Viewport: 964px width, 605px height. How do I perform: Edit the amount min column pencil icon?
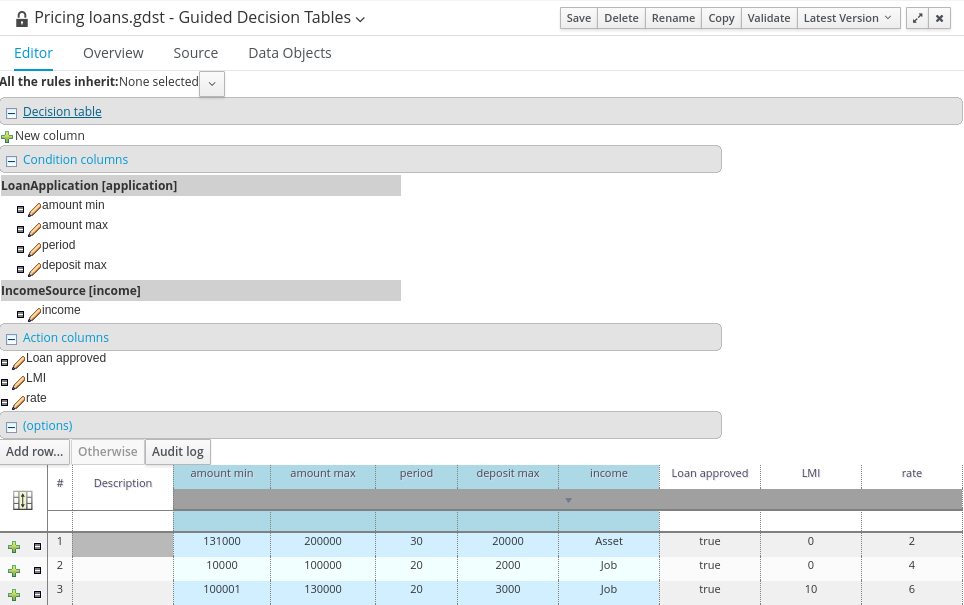(x=34, y=210)
